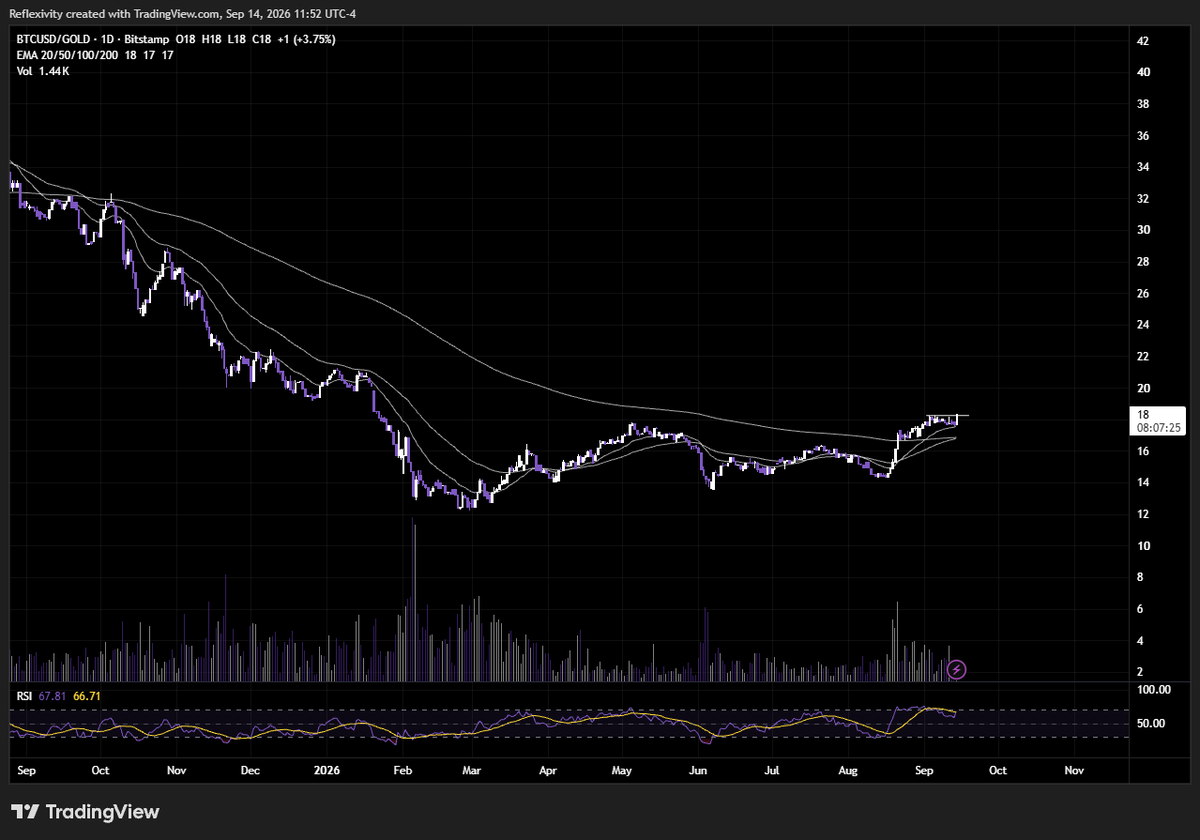Click the TradingView logo at bottom

[85, 812]
